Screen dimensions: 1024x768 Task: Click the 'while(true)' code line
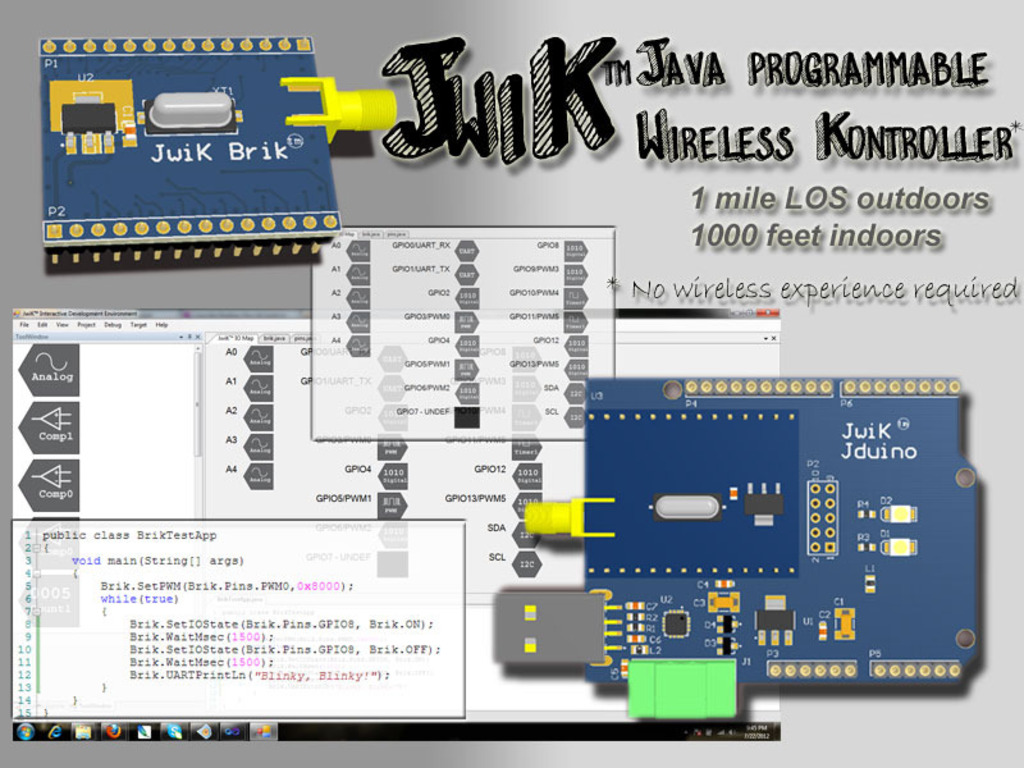[139, 599]
